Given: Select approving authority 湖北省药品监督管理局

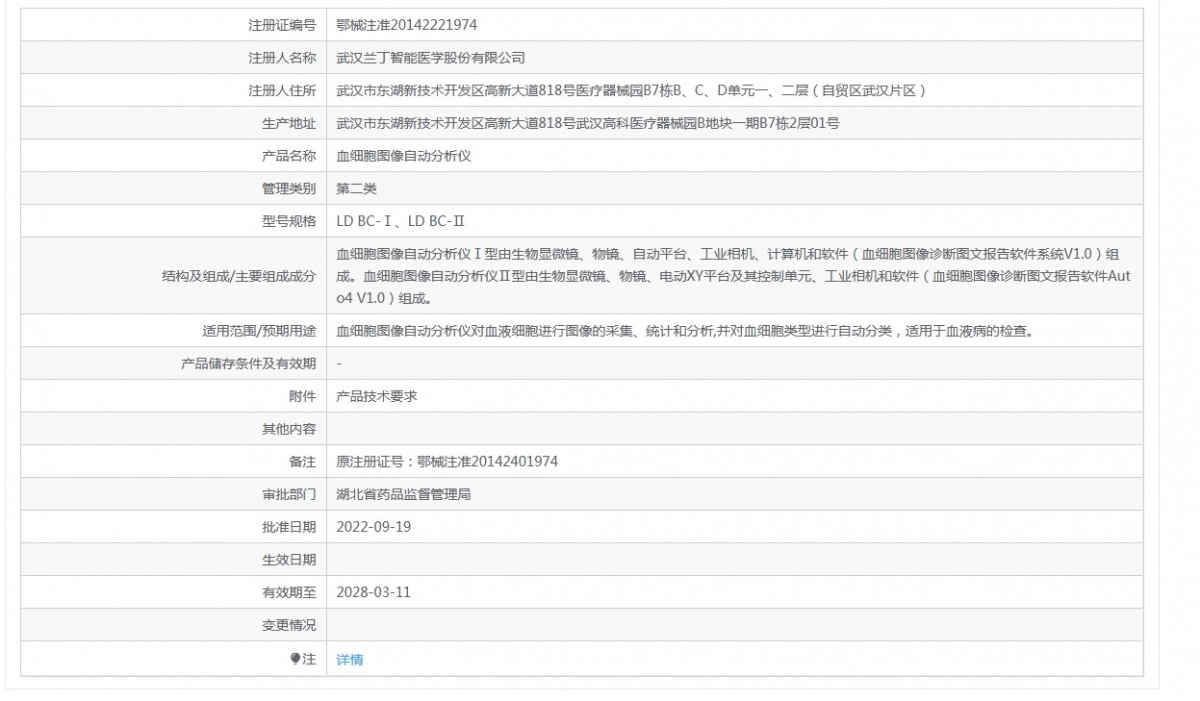Looking at the screenshot, I should tap(404, 495).
